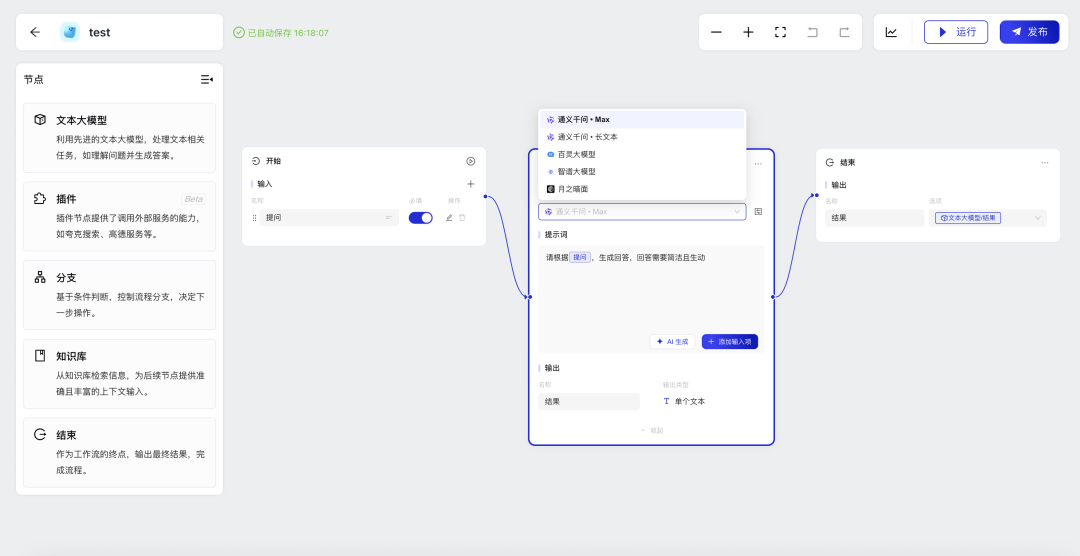Delete the 提问 input row
Viewport: 1080px width, 556px height.
462,218
